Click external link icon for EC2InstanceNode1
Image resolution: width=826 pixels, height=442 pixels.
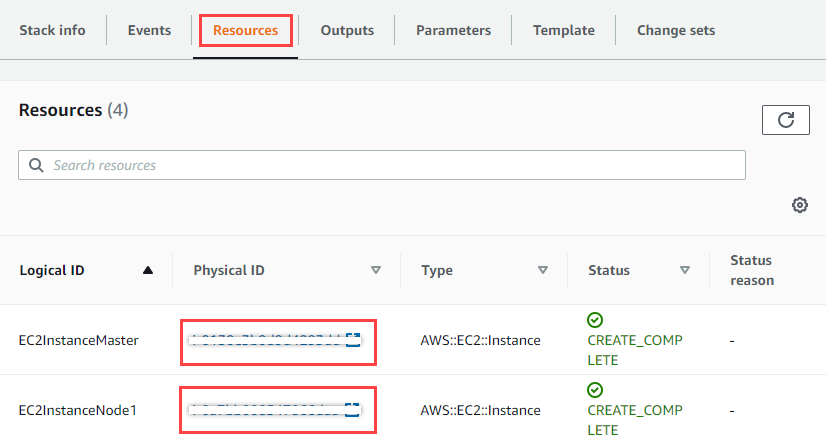[352, 409]
